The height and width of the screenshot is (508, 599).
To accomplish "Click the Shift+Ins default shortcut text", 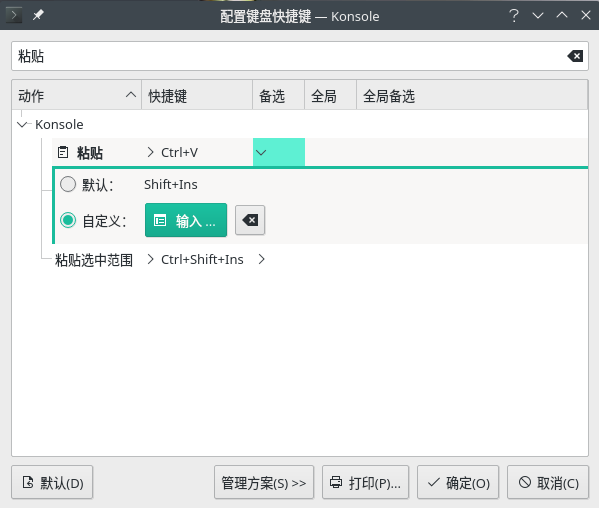I will pos(171,184).
